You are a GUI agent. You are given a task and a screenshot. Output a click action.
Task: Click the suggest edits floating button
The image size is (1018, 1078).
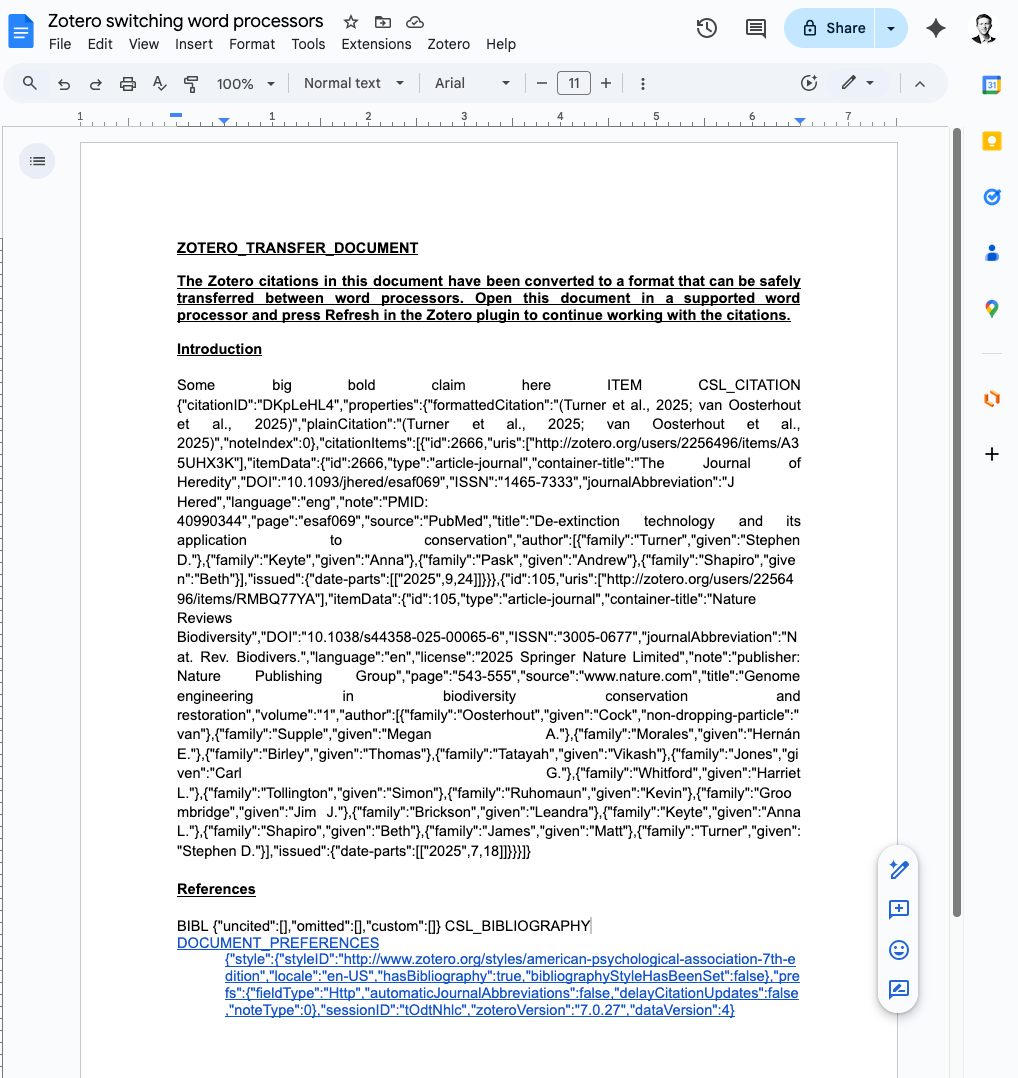click(898, 989)
